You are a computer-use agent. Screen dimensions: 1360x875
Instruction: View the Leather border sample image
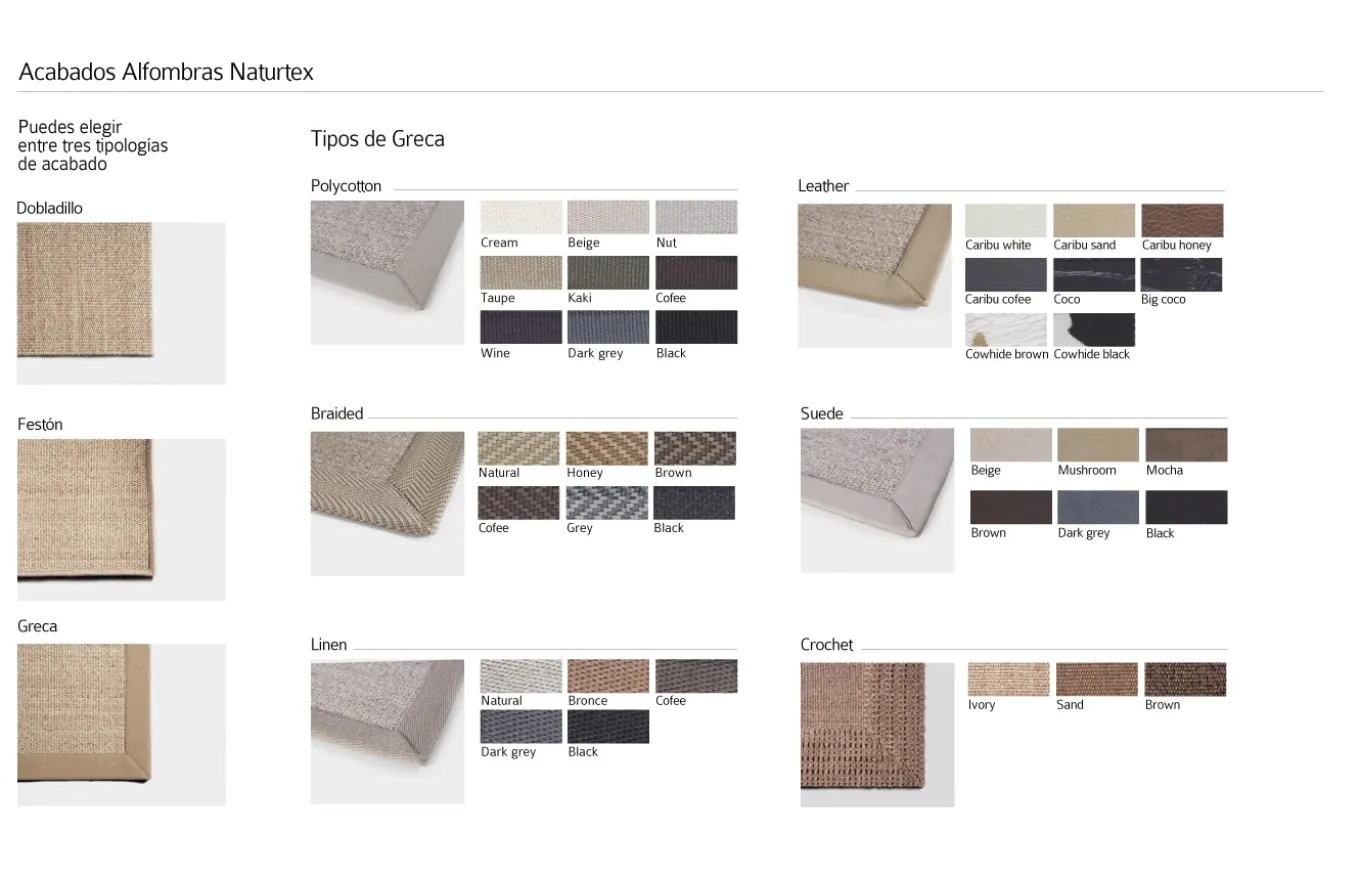[875, 276]
